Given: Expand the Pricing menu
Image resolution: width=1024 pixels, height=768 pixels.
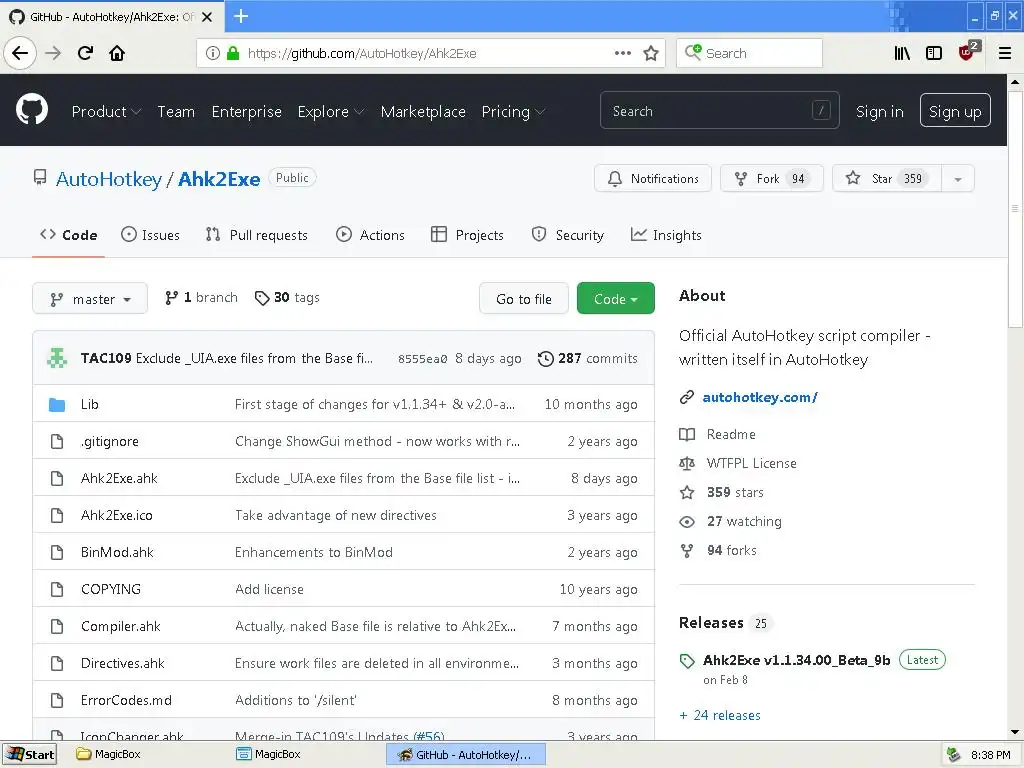Looking at the screenshot, I should pos(513,112).
